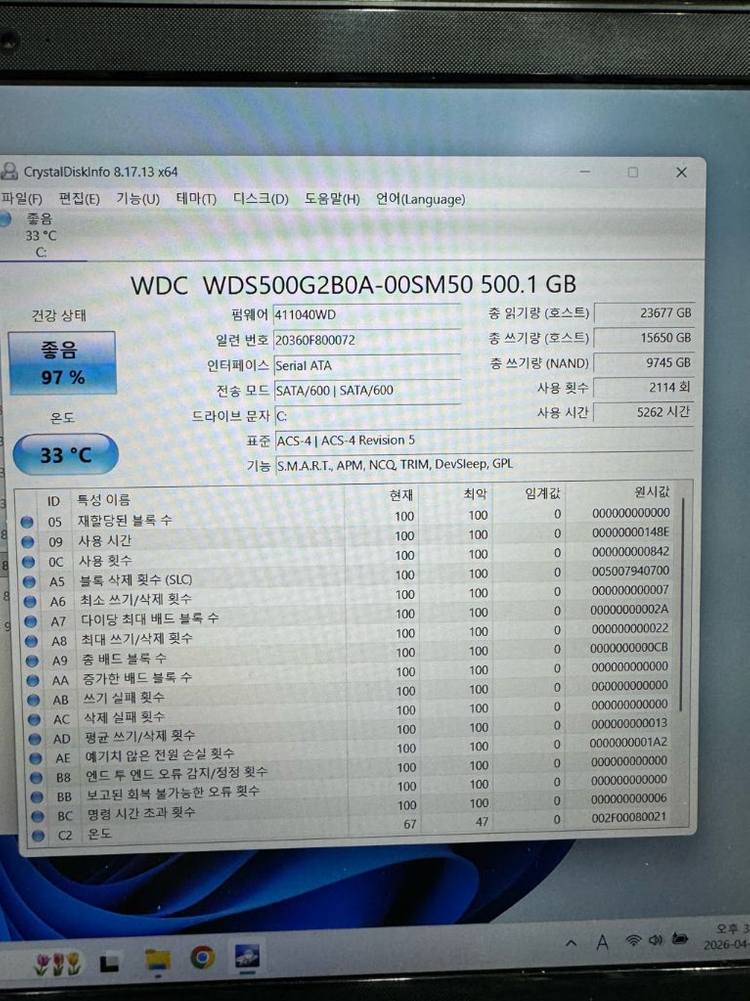Image resolution: width=750 pixels, height=1001 pixels.
Task: Click the ID column header
Action: 54,501
